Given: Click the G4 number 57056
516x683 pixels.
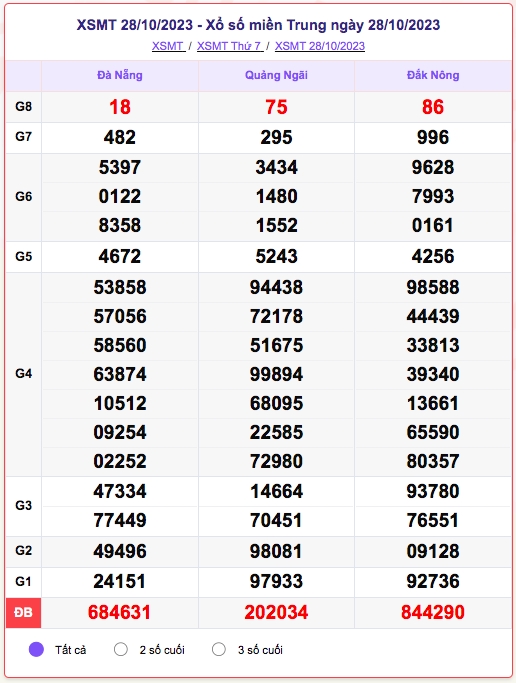Looking at the screenshot, I should 120,317.
